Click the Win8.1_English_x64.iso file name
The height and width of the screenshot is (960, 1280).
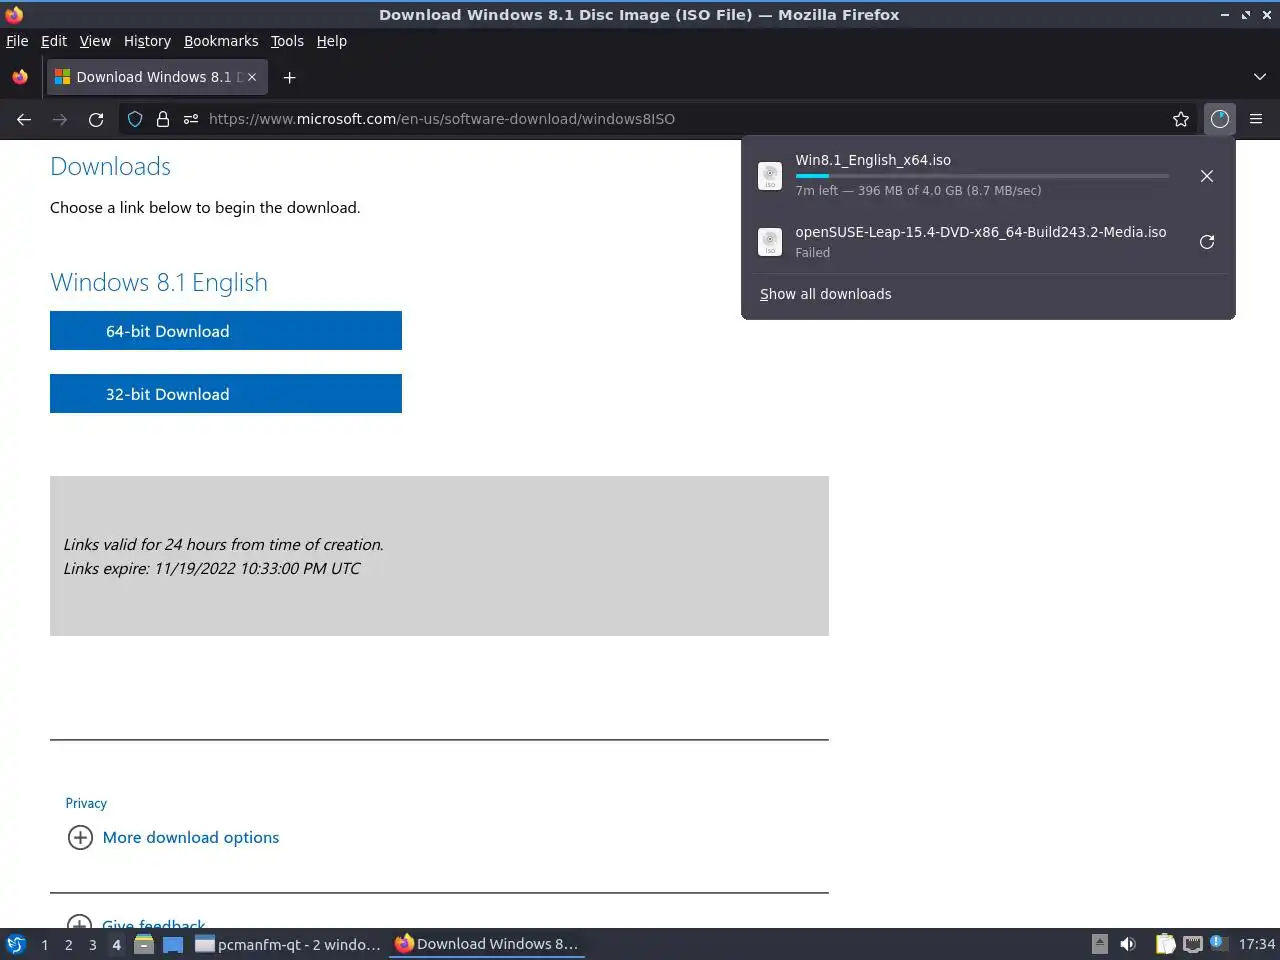tap(873, 160)
